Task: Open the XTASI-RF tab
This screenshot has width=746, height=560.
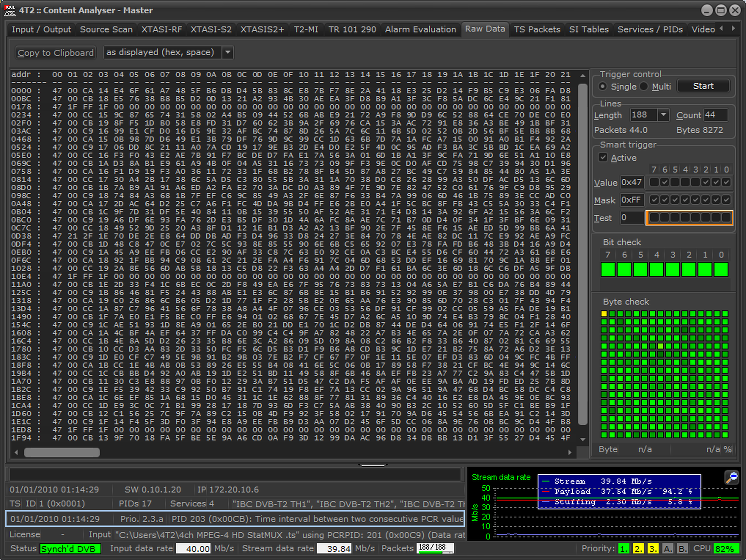Action: pos(162,29)
